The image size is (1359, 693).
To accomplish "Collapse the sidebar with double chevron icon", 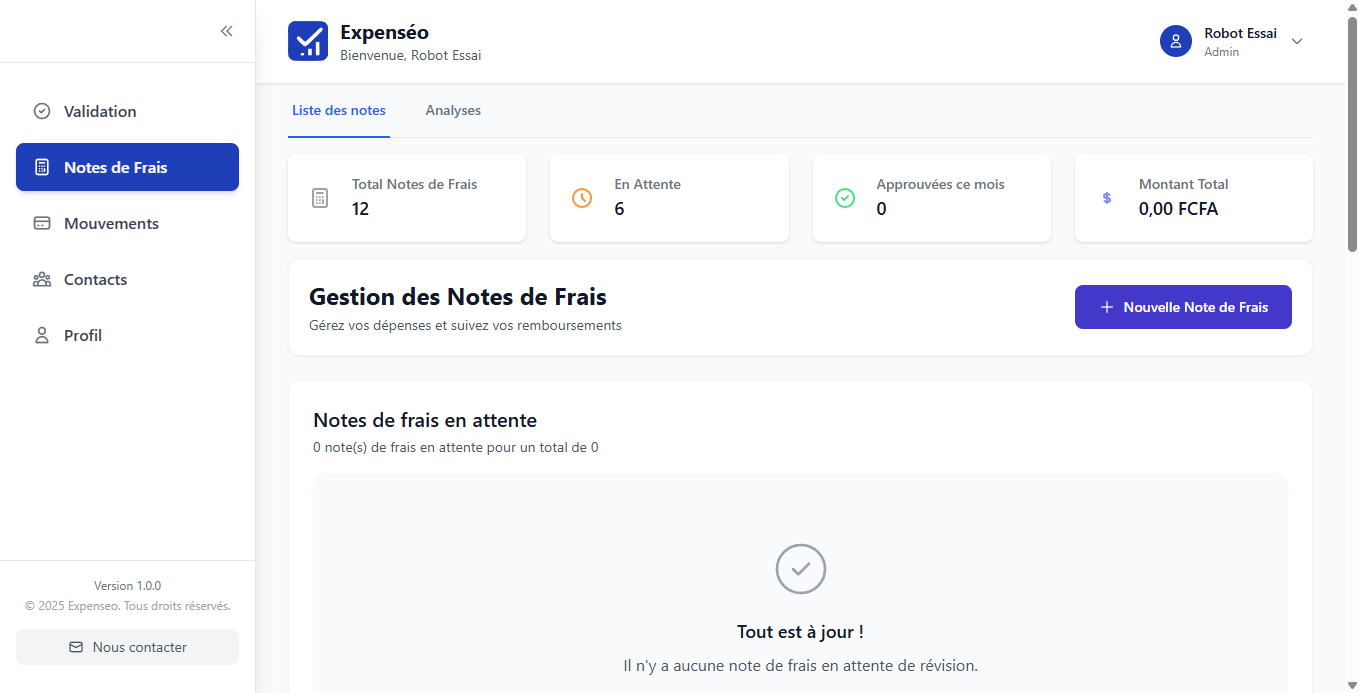I will click(x=227, y=31).
